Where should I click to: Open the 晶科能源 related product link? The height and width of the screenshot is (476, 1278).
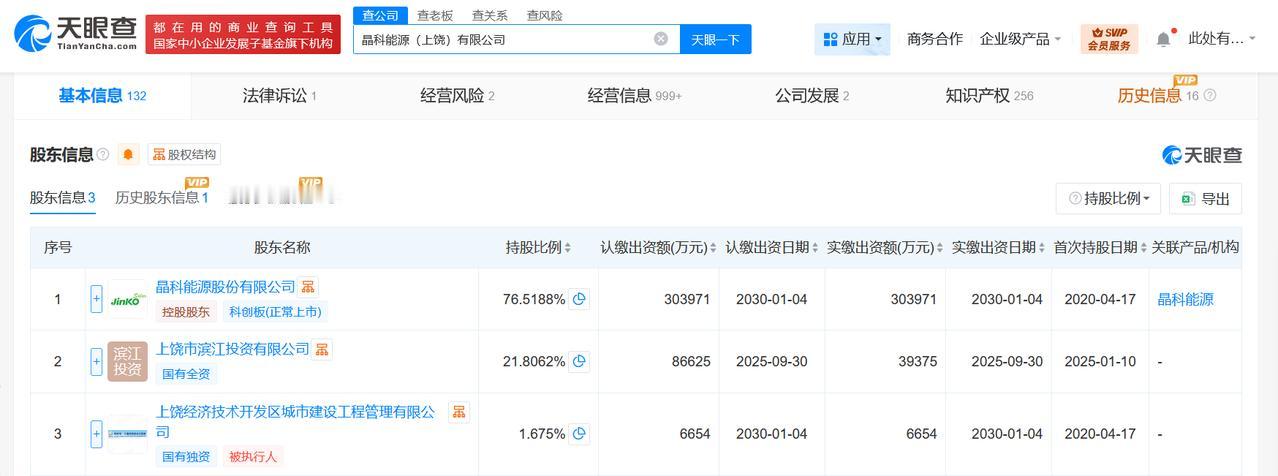coord(1185,299)
